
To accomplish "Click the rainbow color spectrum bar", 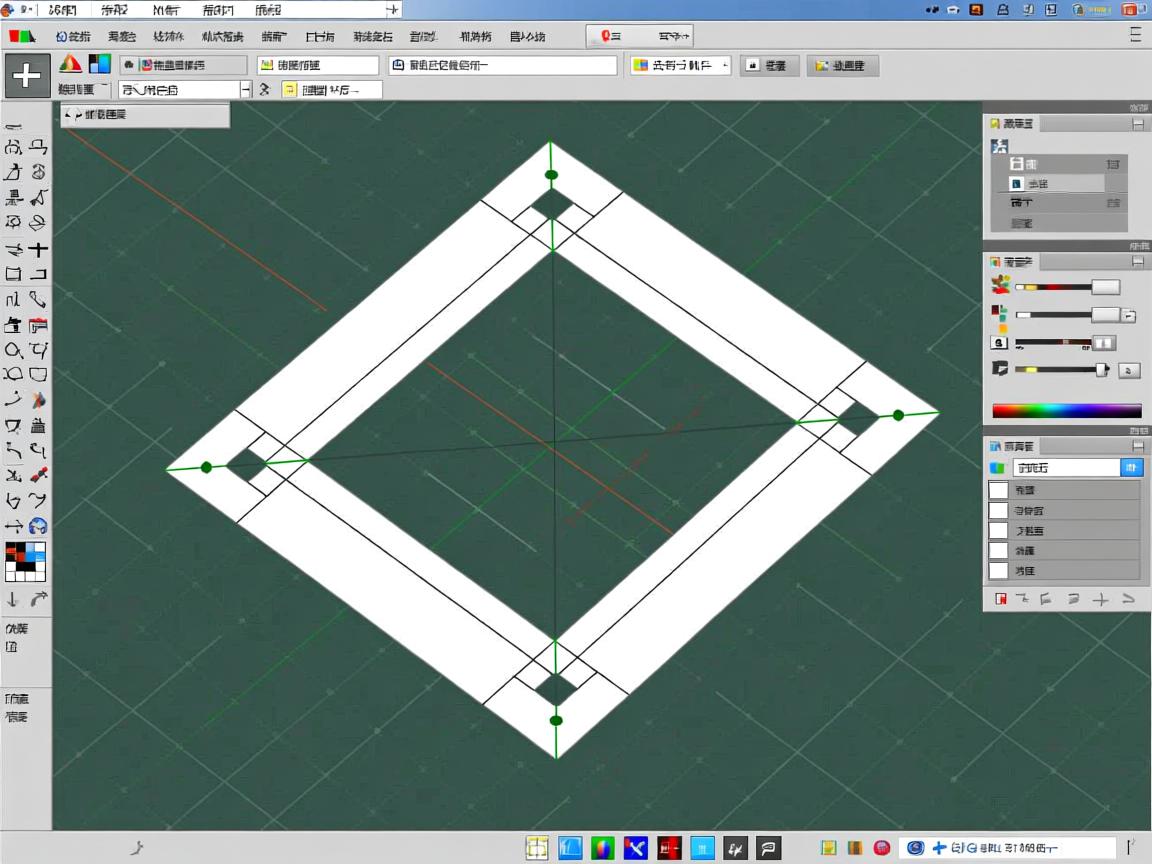I will tap(1066, 410).
